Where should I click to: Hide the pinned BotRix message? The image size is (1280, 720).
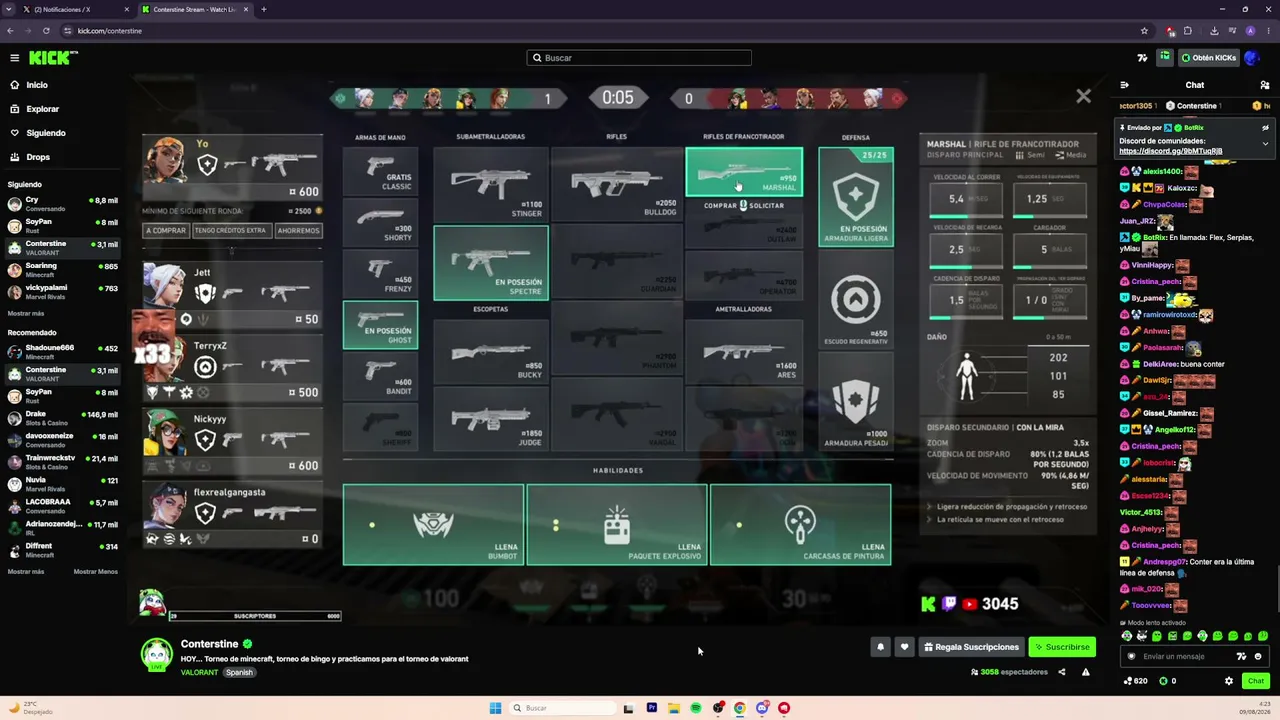(x=1265, y=128)
